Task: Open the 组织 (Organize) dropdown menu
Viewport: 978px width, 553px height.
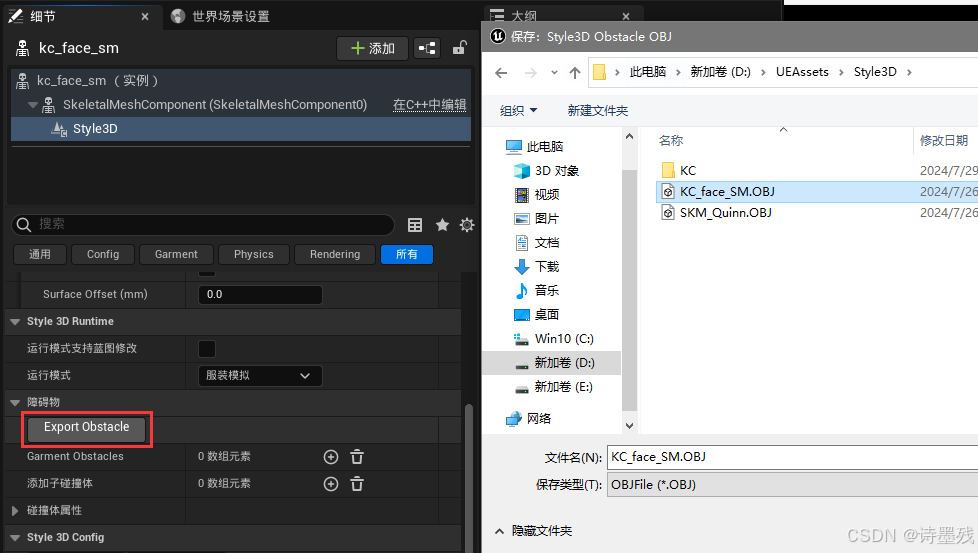Action: click(518, 110)
